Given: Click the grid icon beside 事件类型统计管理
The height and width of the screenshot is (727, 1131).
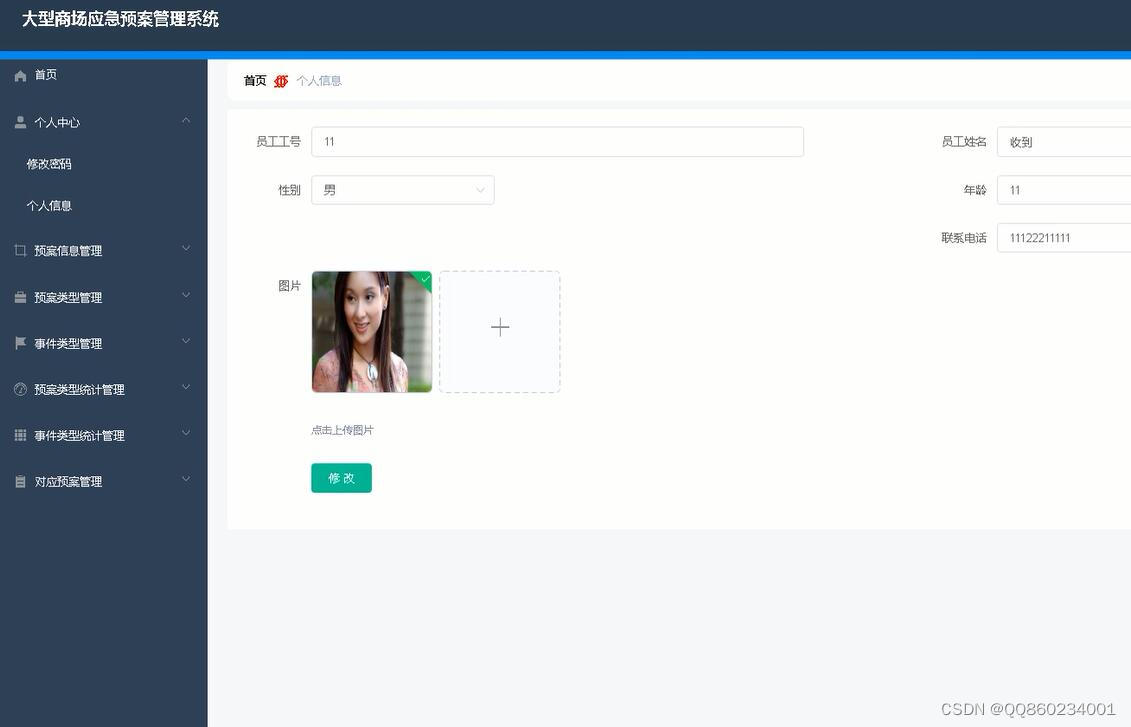Looking at the screenshot, I should coord(19,434).
